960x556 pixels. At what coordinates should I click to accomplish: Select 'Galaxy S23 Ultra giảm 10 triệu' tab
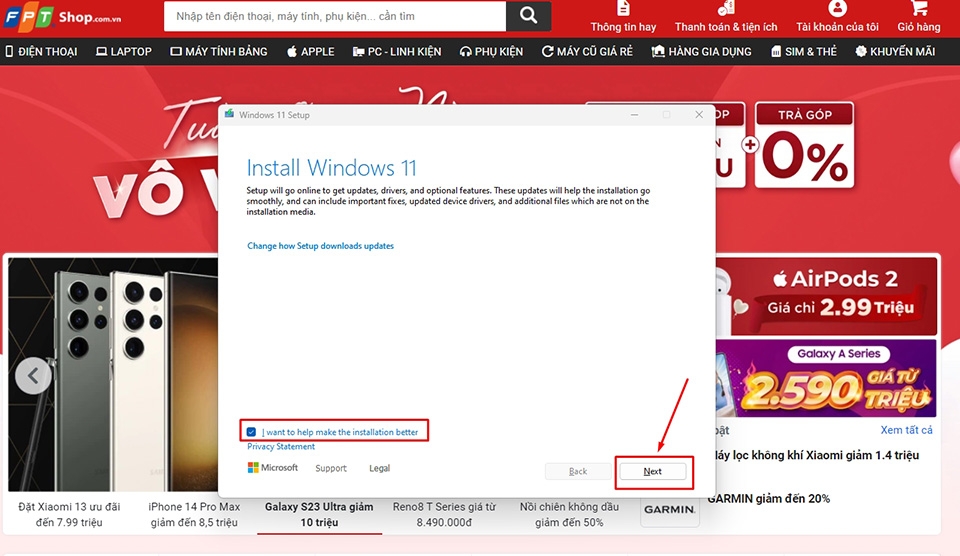(319, 514)
